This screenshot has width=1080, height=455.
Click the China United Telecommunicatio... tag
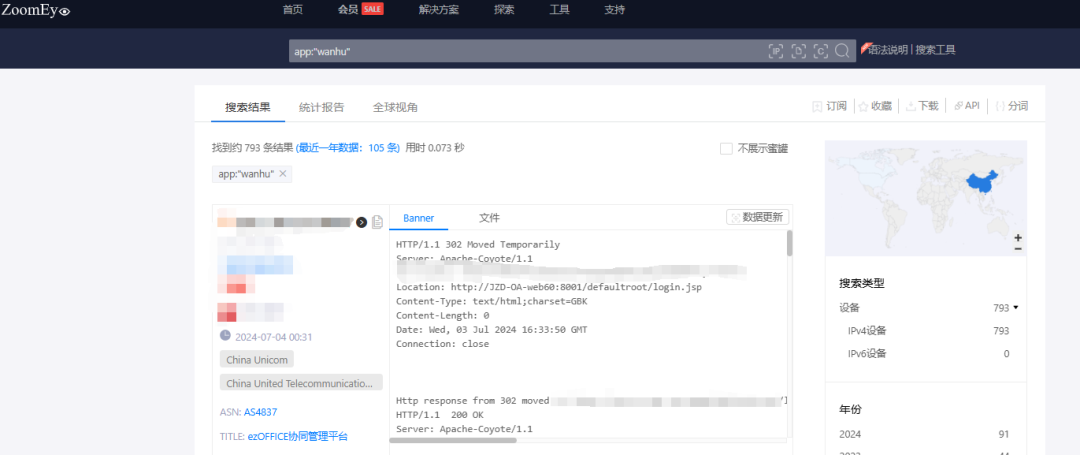tap(301, 383)
